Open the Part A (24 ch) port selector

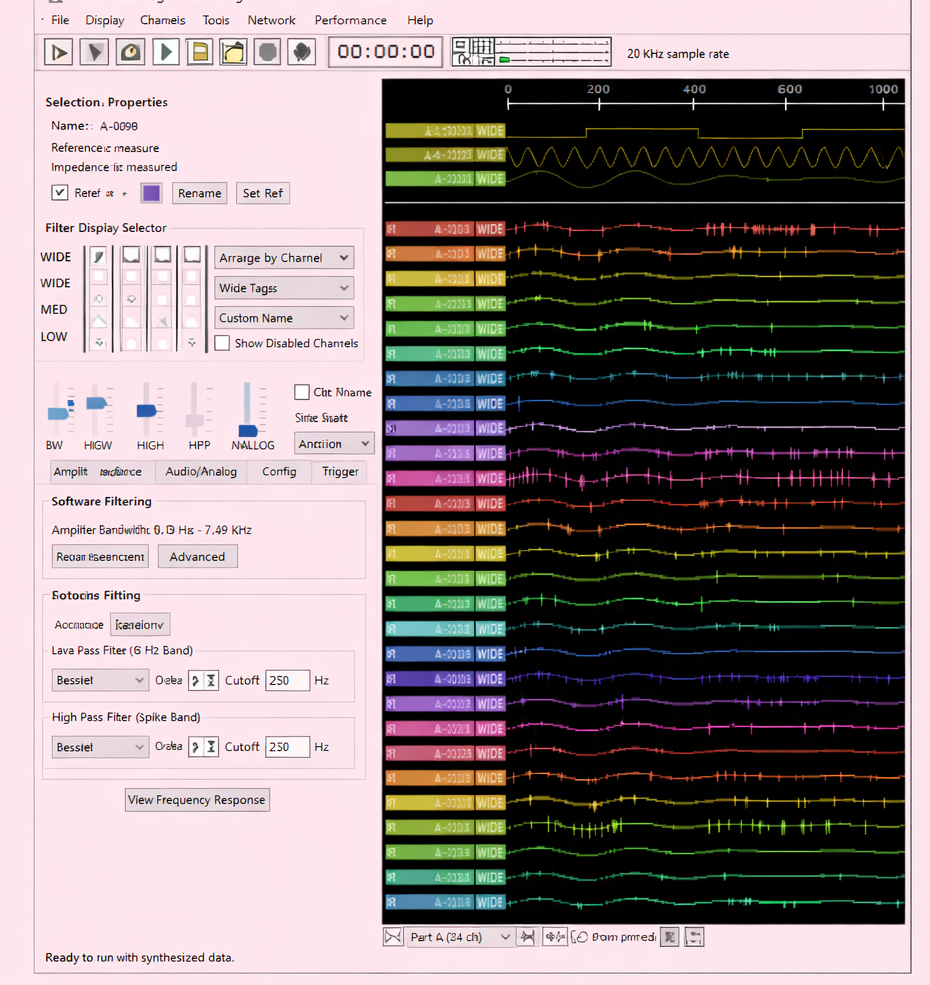(460, 937)
